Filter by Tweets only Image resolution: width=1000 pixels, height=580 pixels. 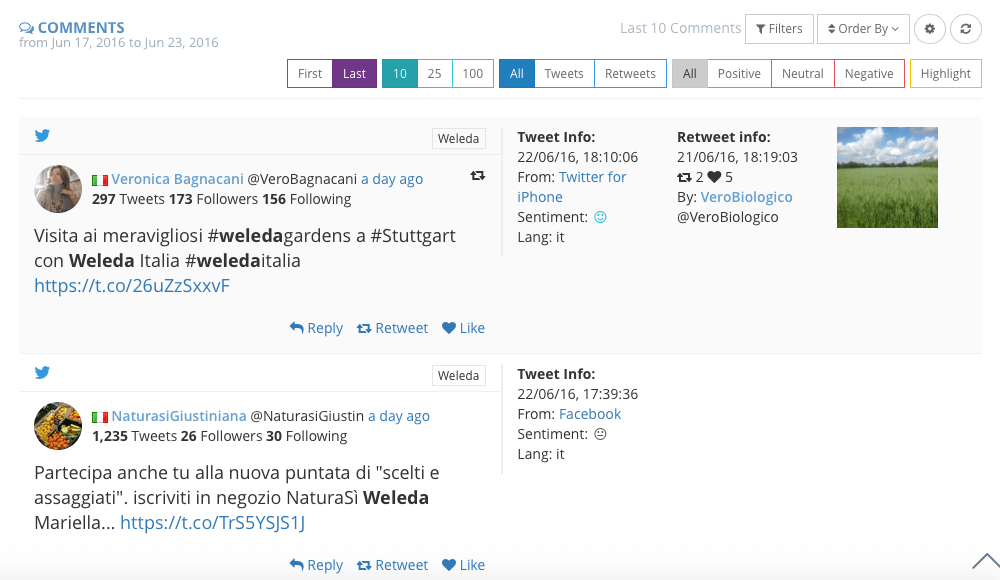tap(564, 73)
